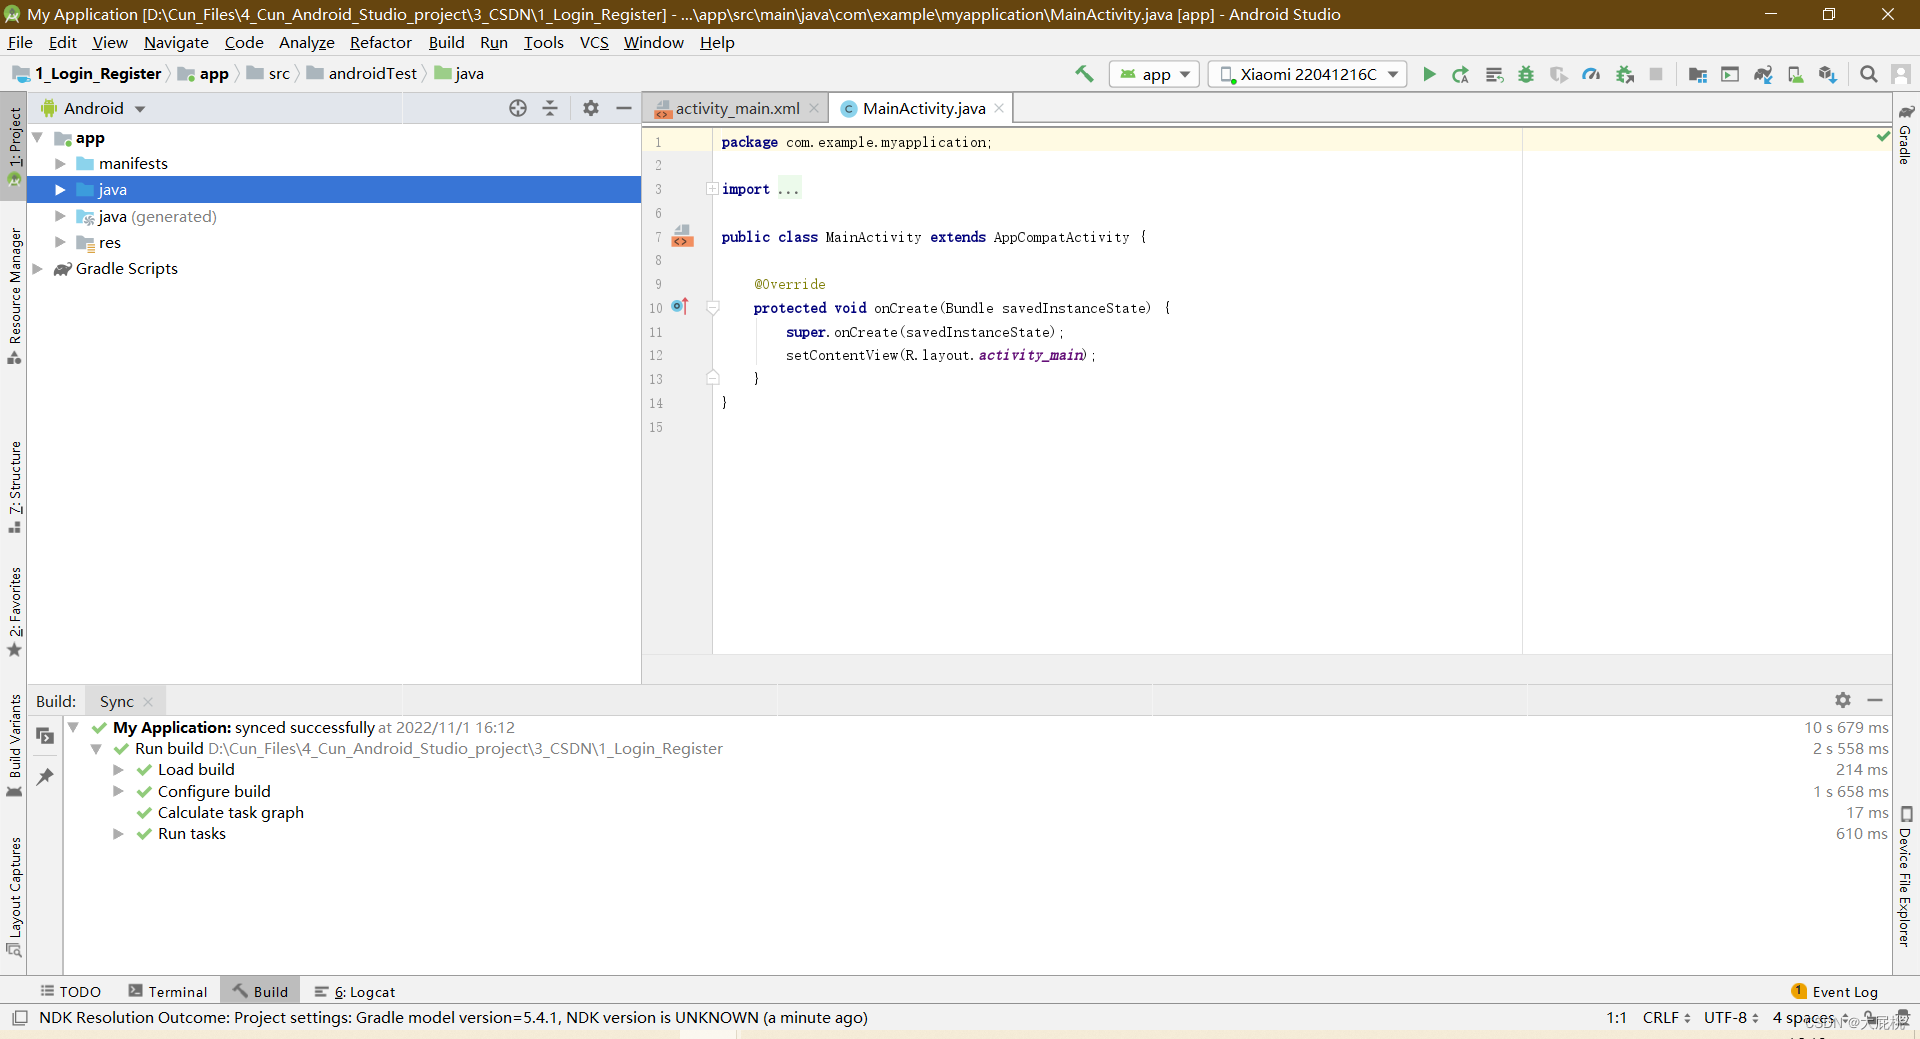Screen dimensions: 1920x1039
Task: Click the override gutter marker on line 10
Action: pos(680,307)
